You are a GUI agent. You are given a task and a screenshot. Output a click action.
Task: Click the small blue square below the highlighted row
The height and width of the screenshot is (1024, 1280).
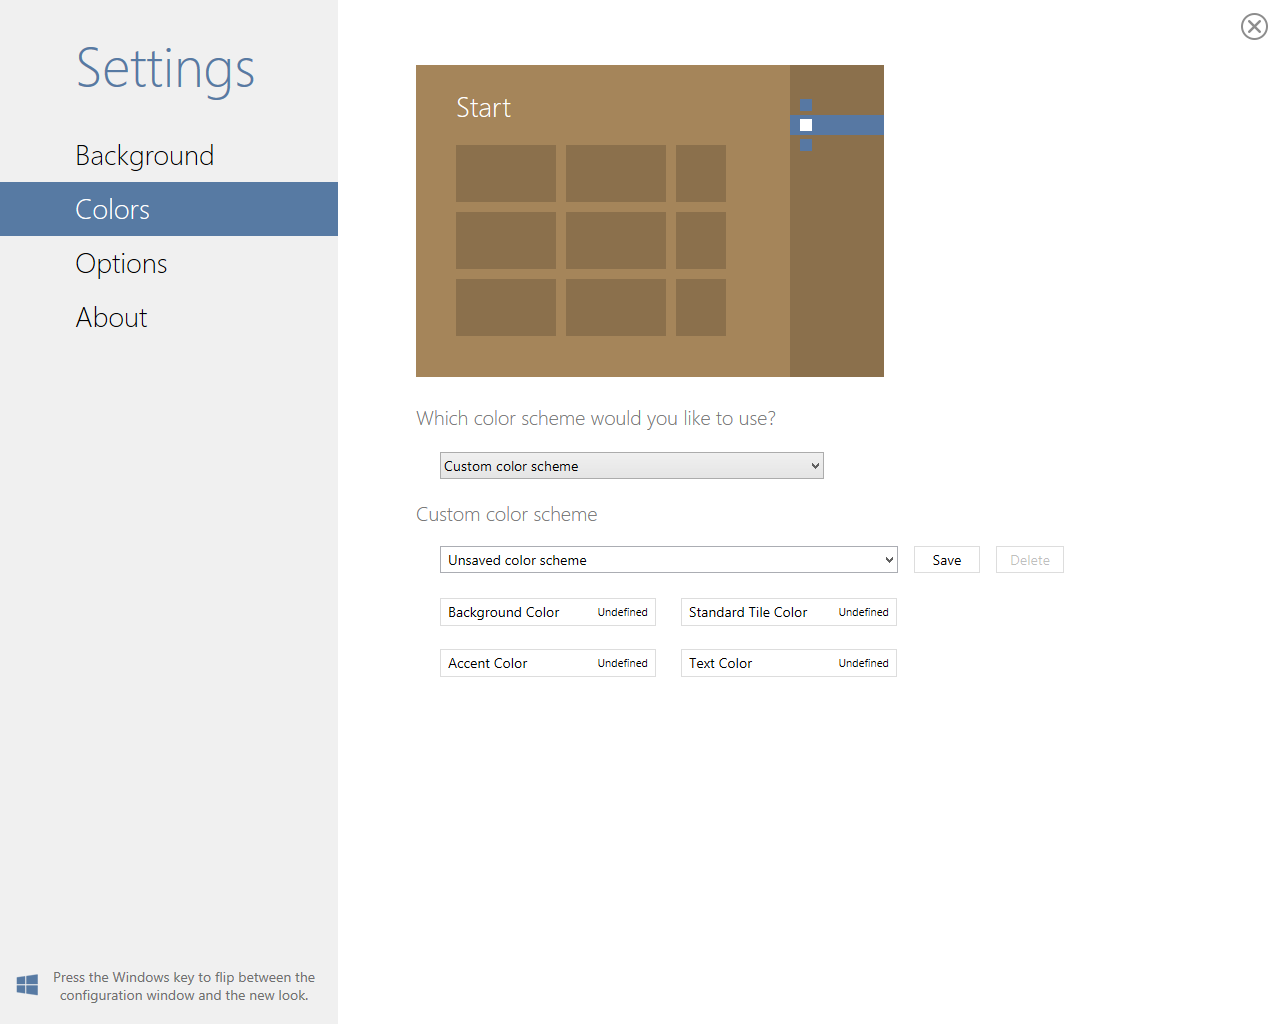tap(806, 145)
